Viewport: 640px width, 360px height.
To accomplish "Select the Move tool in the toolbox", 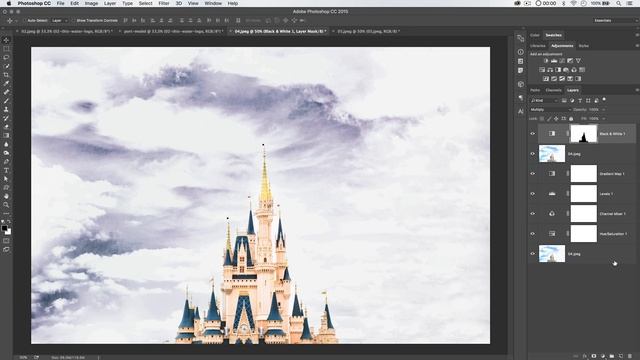I will pyautogui.click(x=6, y=40).
